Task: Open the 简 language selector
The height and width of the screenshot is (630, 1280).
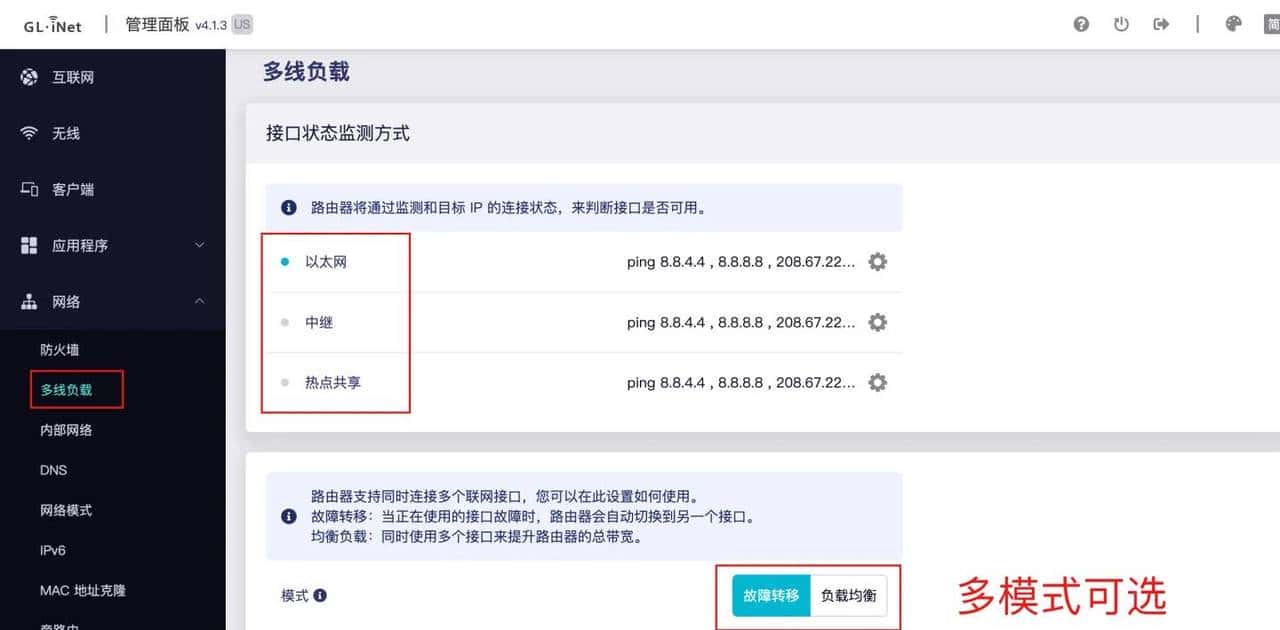Action: (1271, 23)
